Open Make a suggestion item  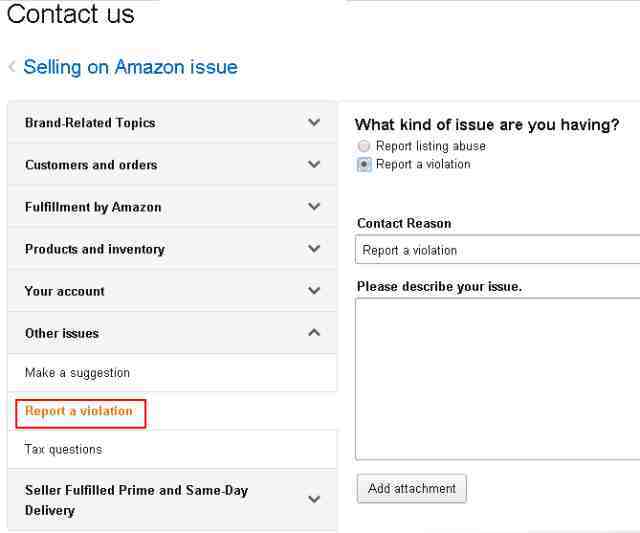[77, 373]
